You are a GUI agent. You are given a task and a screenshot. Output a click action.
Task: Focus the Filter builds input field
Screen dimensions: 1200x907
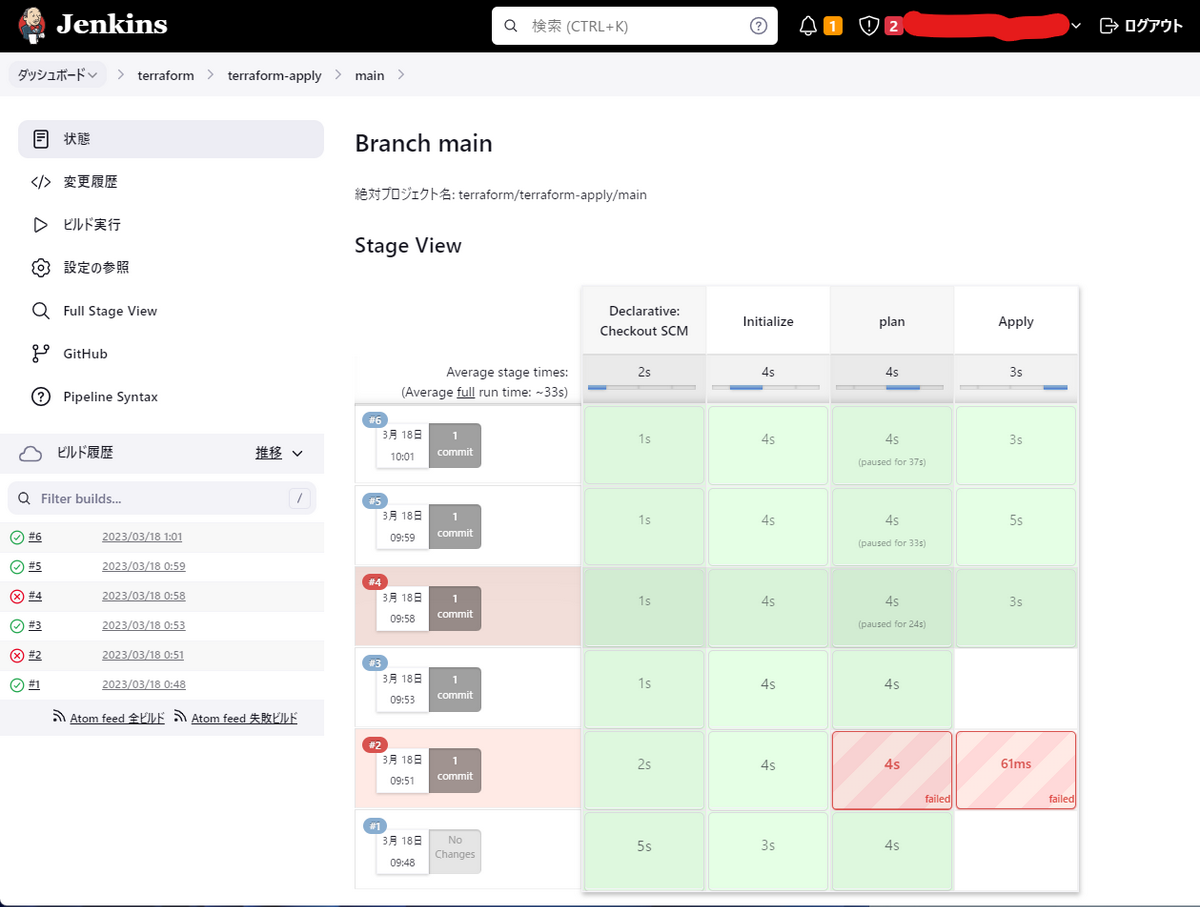click(162, 498)
